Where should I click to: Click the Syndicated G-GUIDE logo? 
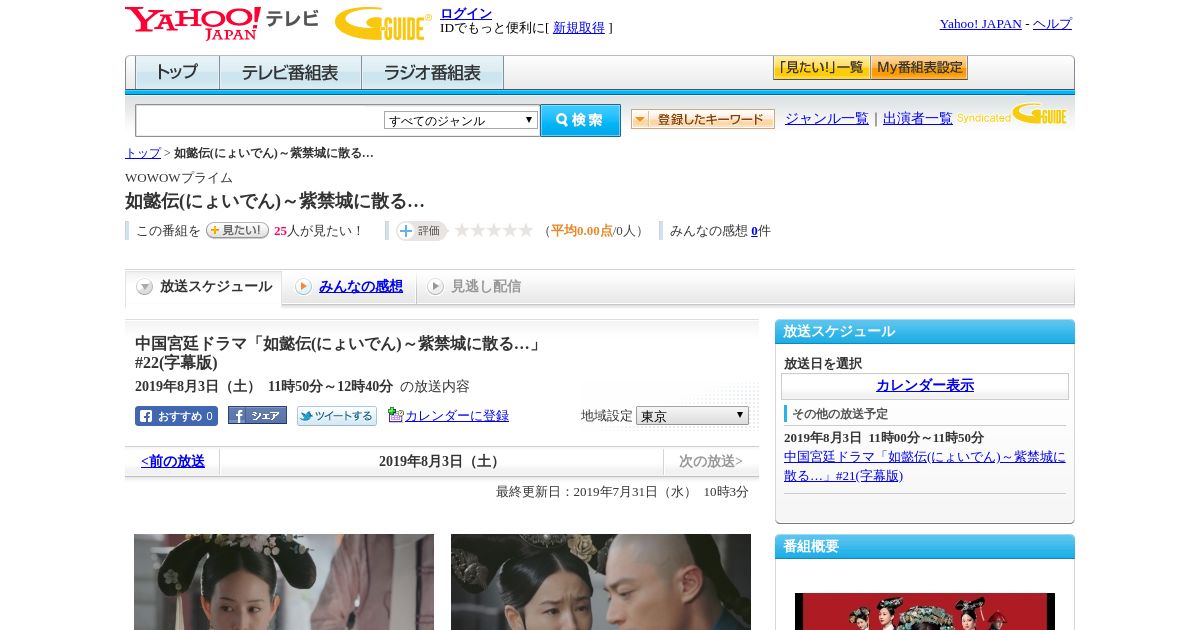(1012, 114)
